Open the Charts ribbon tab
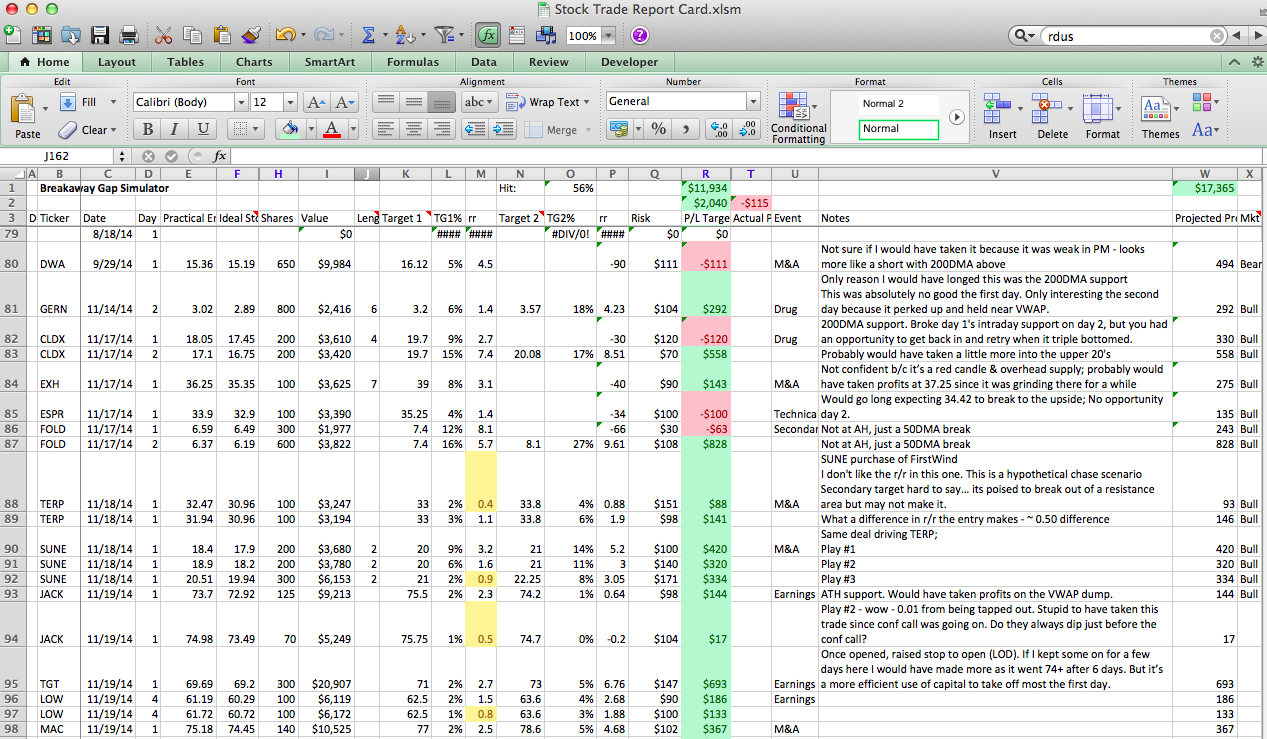Screen dimensions: 1267x739 click(x=254, y=62)
